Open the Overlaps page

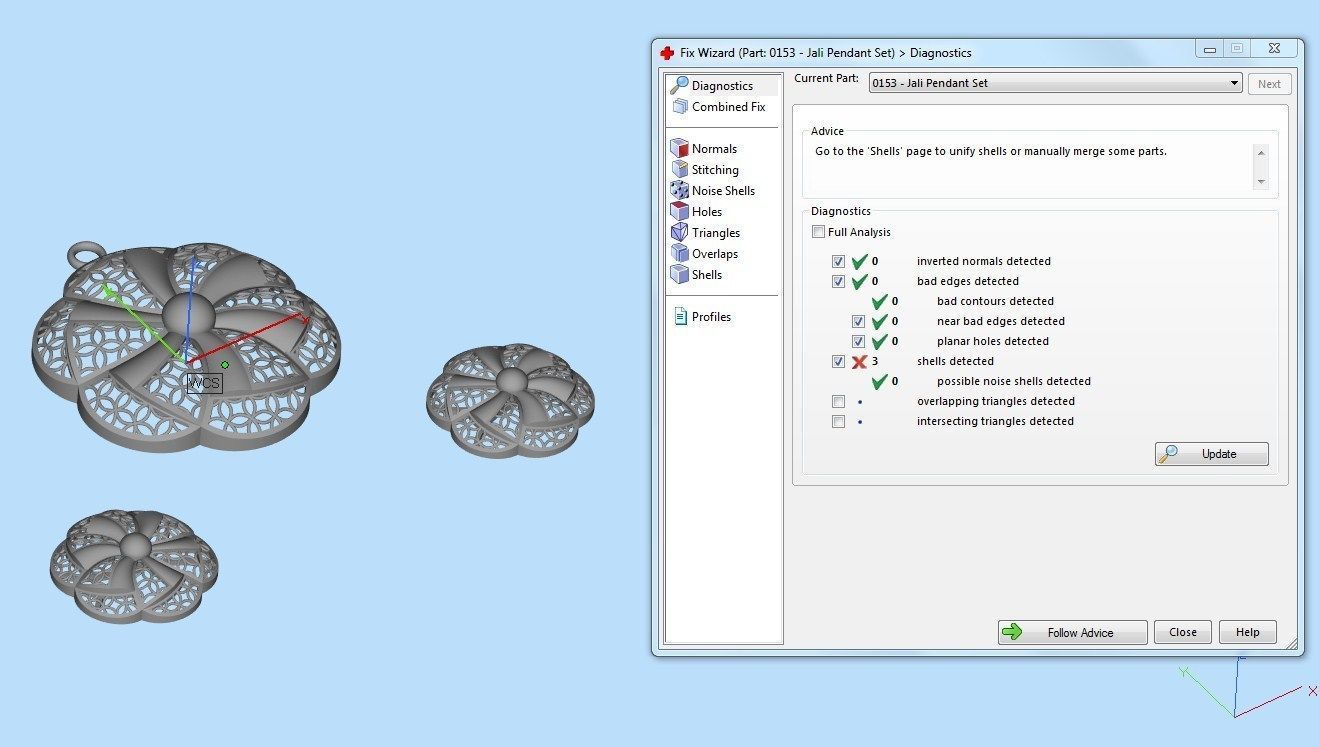[715, 254]
